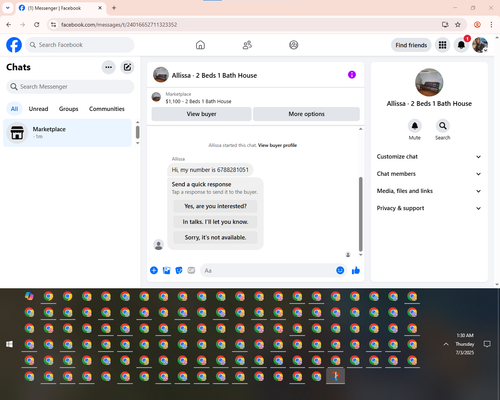Click the chat list scrollbar thumb

[137, 132]
